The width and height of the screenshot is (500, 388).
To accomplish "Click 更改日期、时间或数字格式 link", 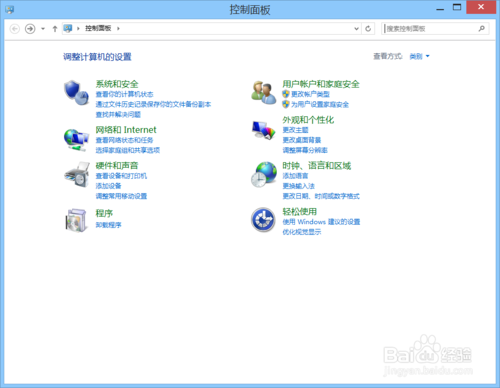I will [x=321, y=196].
